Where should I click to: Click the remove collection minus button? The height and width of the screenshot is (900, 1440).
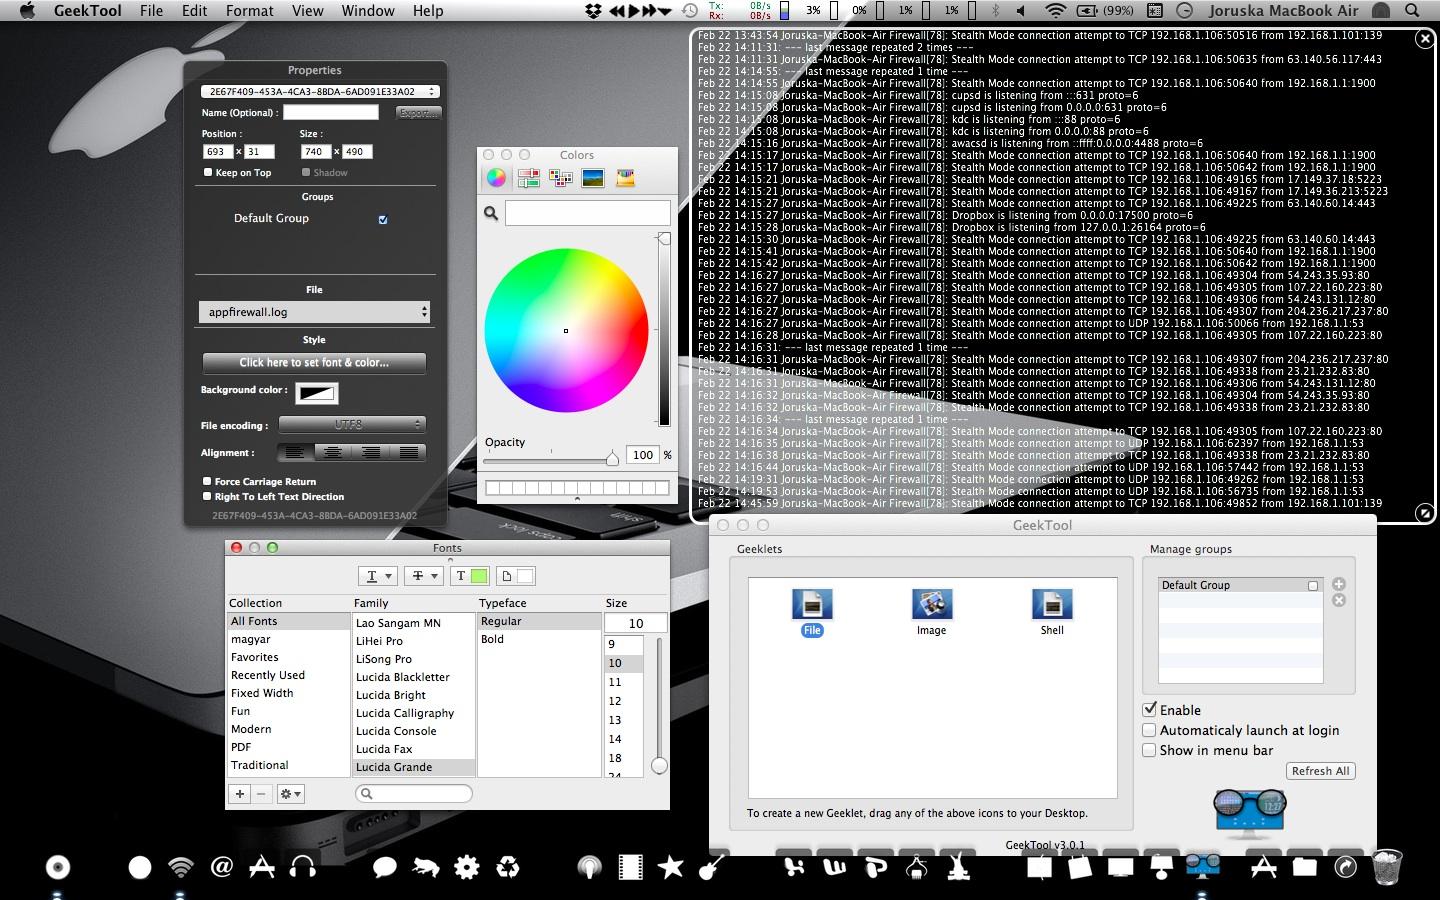[261, 793]
